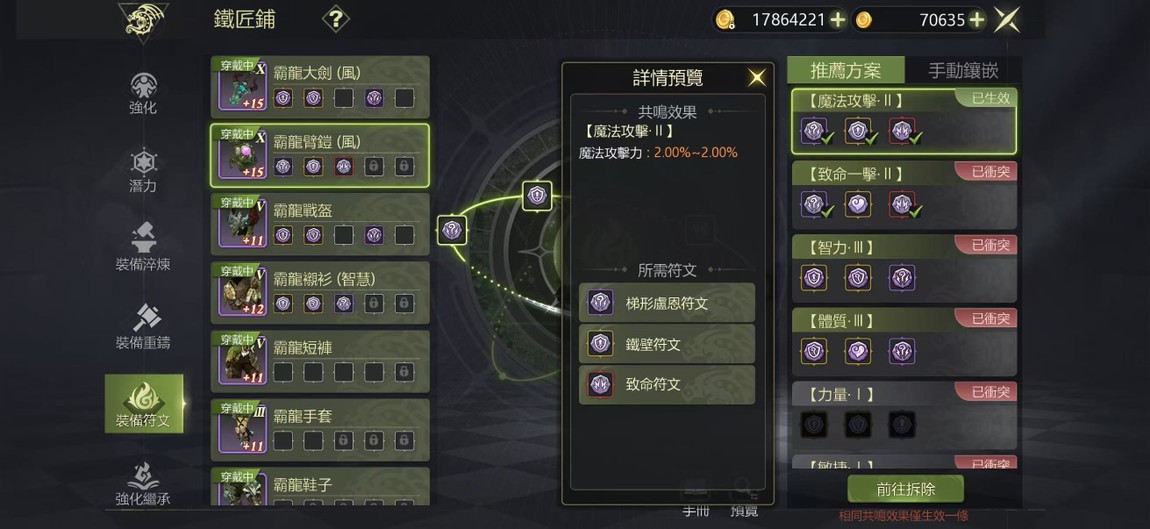Exit the blacksmith via crossed swords icon
This screenshot has height=529, width=1150.
(1007, 19)
